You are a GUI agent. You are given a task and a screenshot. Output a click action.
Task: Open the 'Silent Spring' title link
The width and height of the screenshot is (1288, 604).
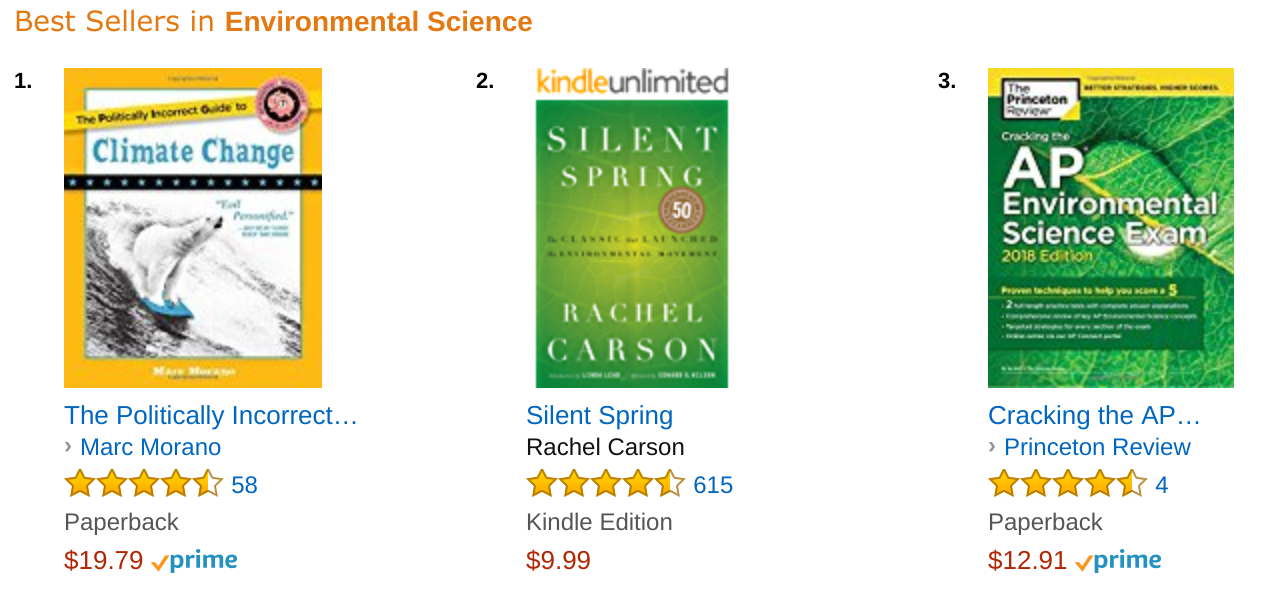pos(599,415)
